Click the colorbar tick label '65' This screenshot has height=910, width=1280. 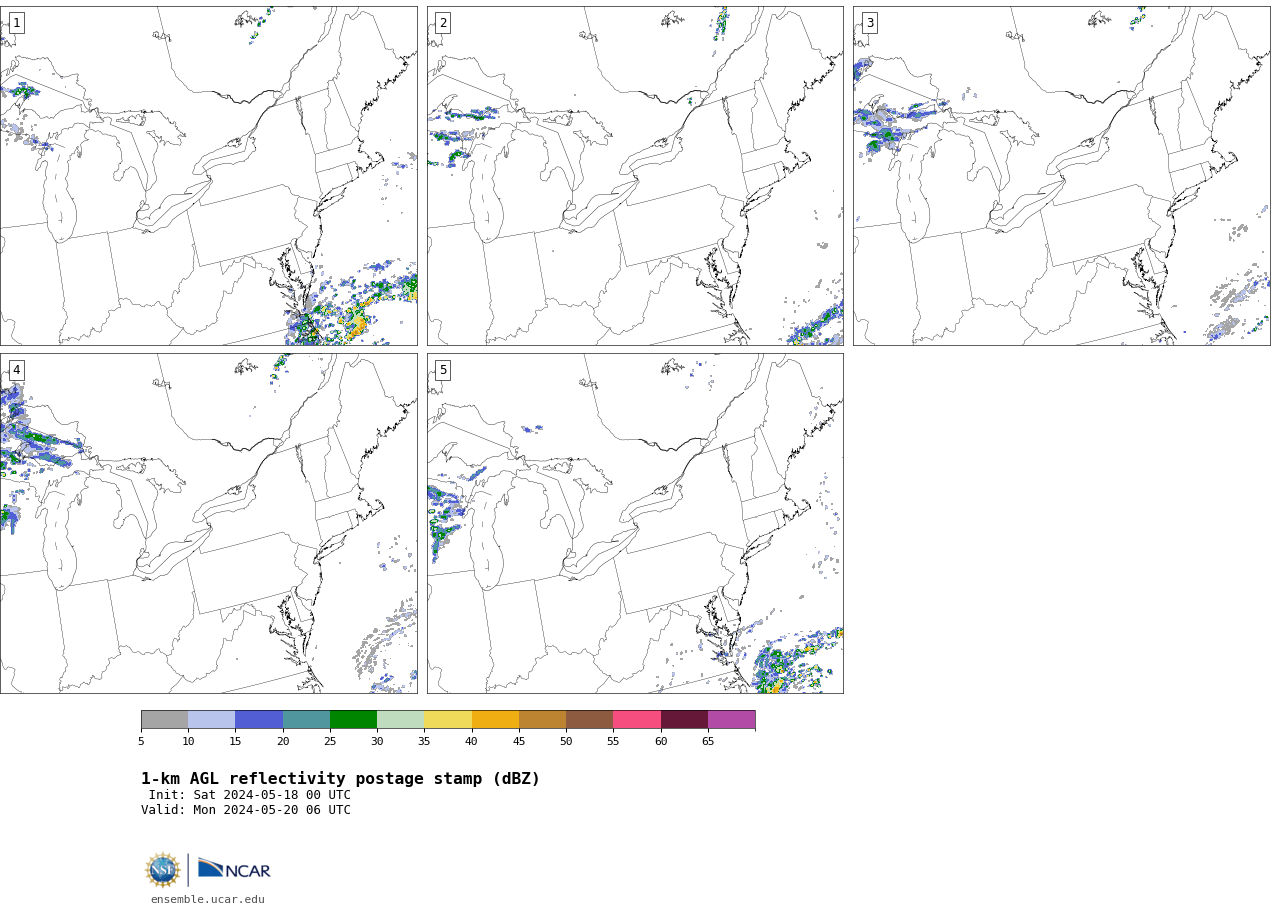click(708, 741)
